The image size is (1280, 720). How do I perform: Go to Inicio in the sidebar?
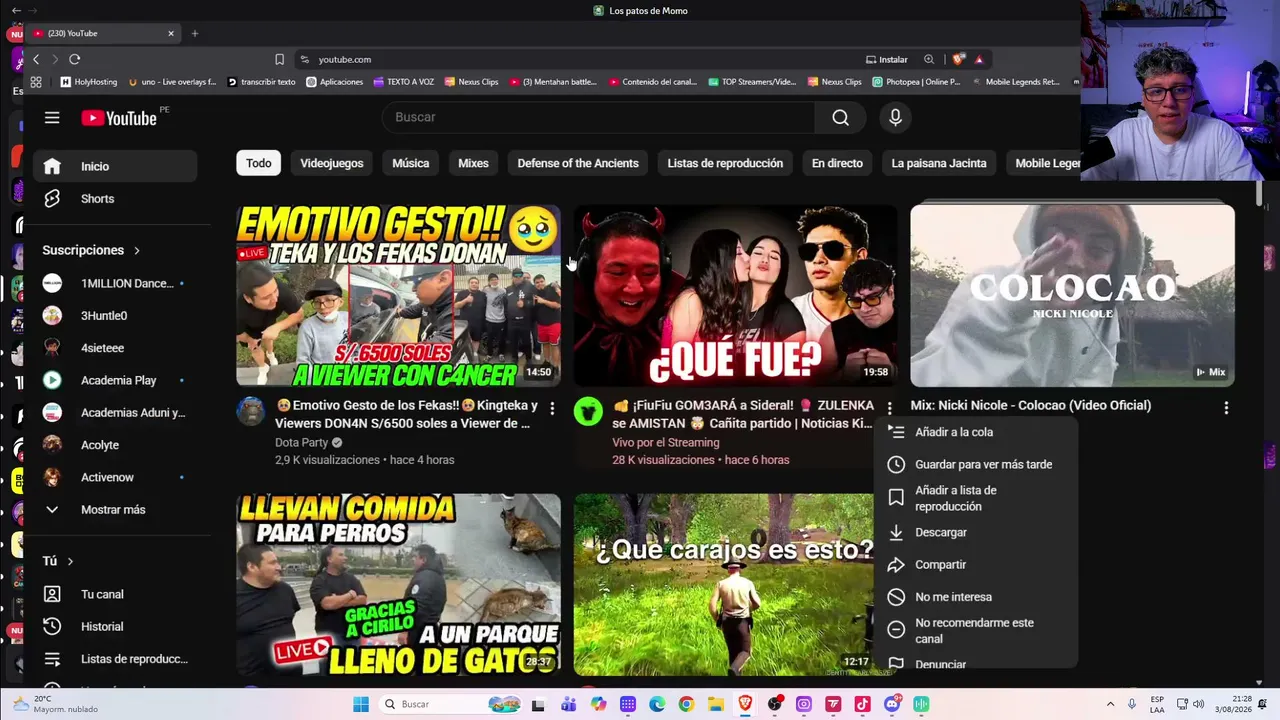pyautogui.click(x=115, y=166)
